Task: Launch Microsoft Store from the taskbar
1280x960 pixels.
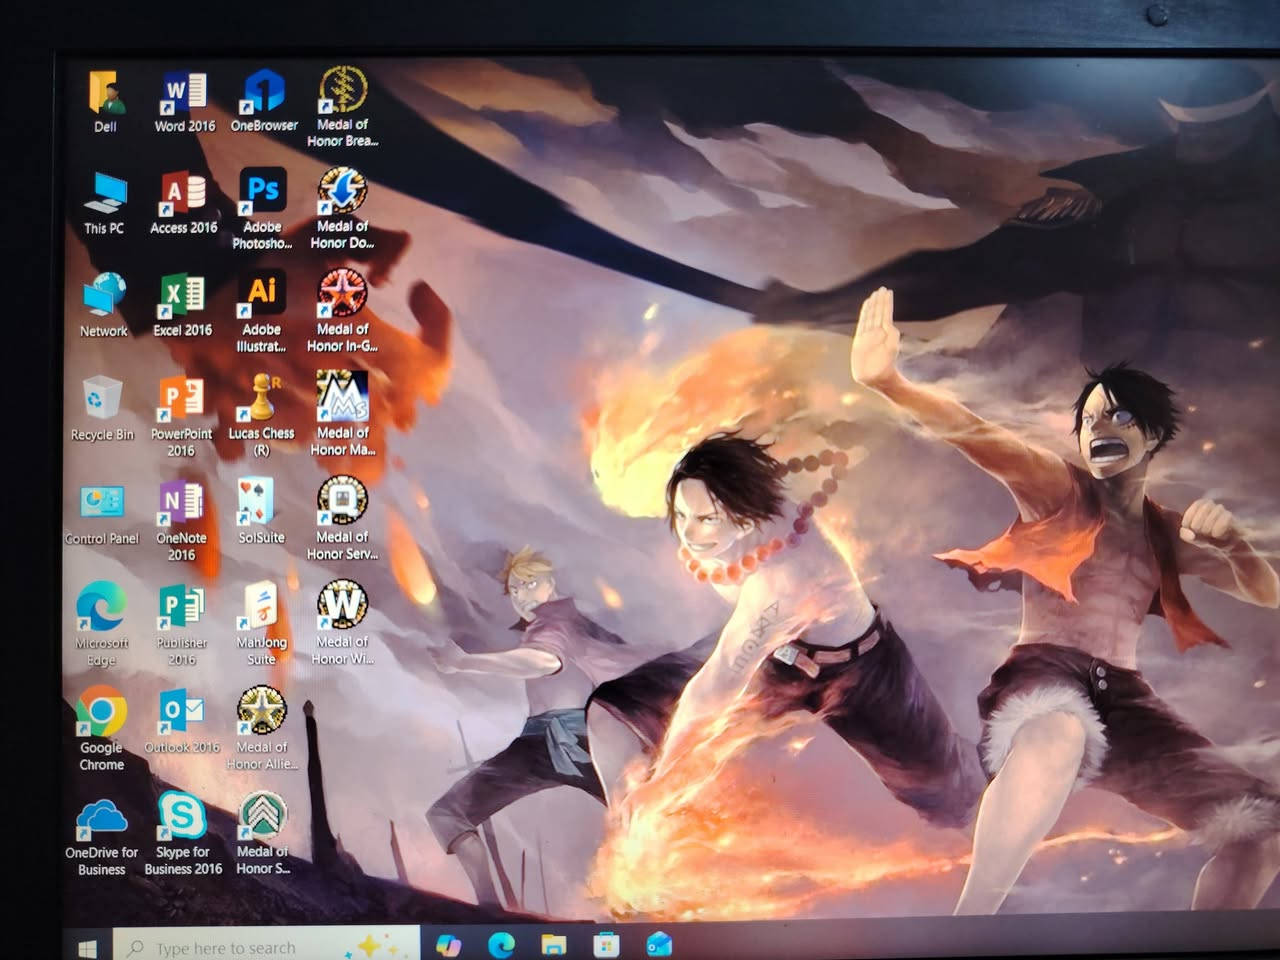Action: point(606,944)
